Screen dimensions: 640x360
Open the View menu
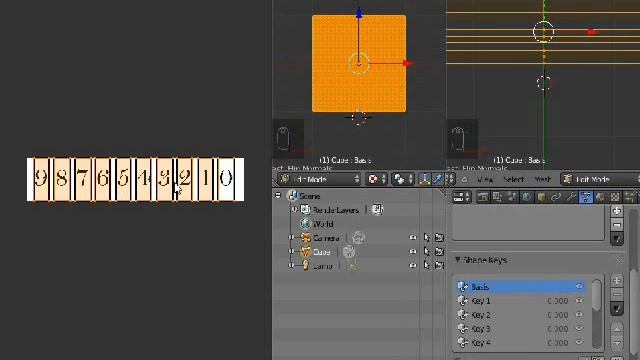(485, 179)
